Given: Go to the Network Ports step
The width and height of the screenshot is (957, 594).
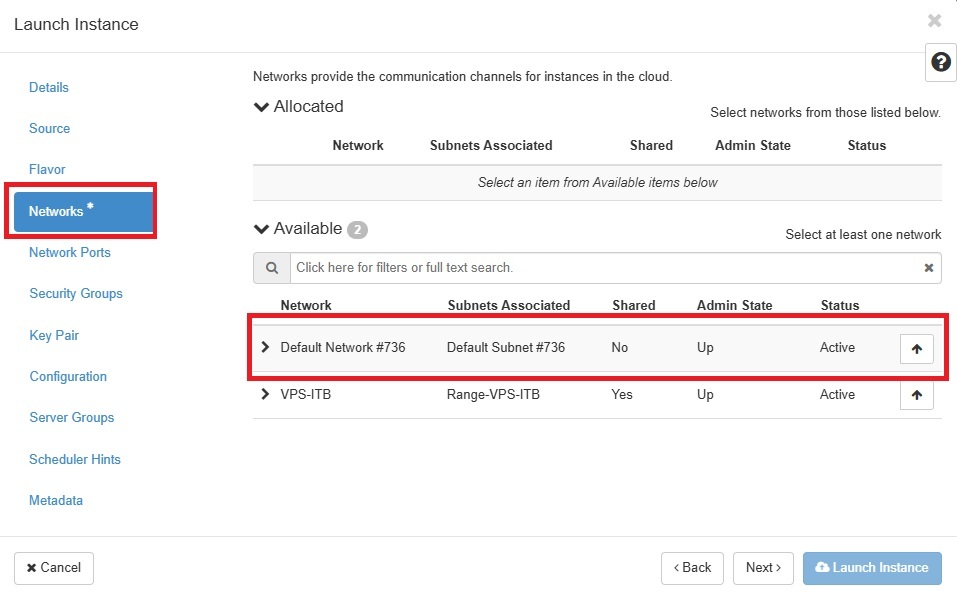Looking at the screenshot, I should pyautogui.click(x=70, y=252).
